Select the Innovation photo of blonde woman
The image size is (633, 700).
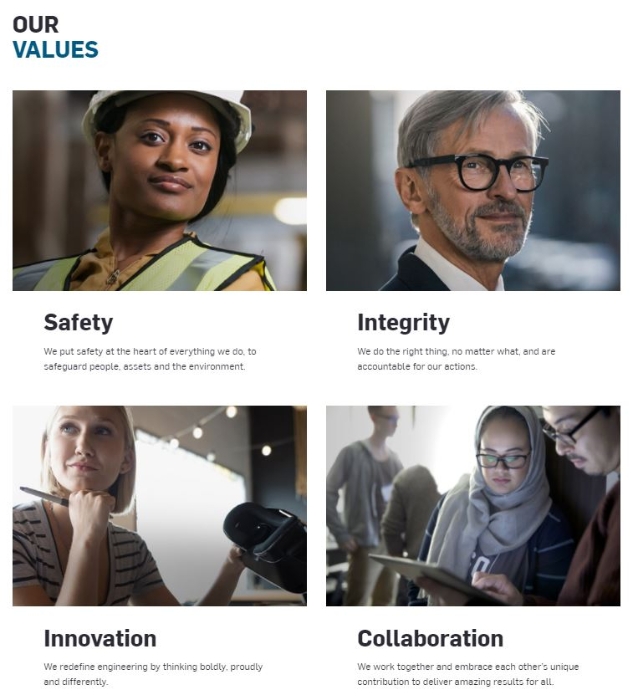tap(159, 505)
